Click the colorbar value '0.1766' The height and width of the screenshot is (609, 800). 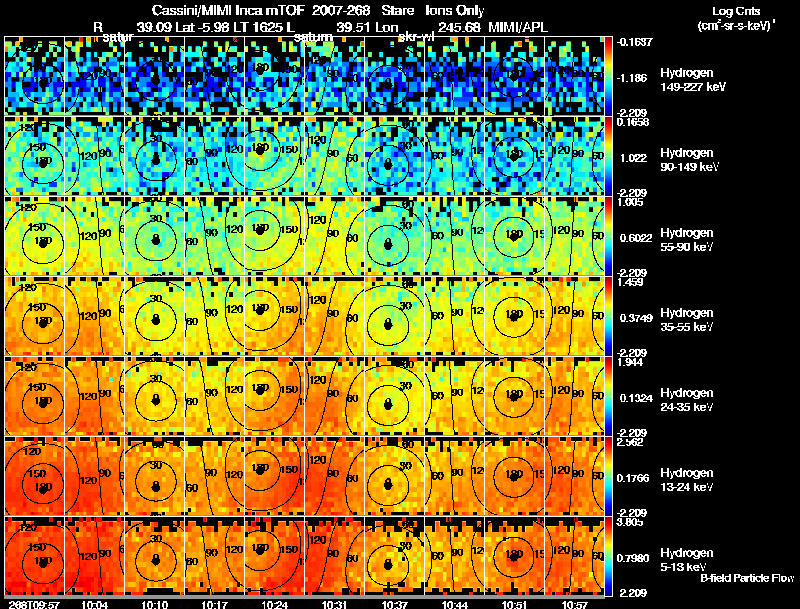633,478
